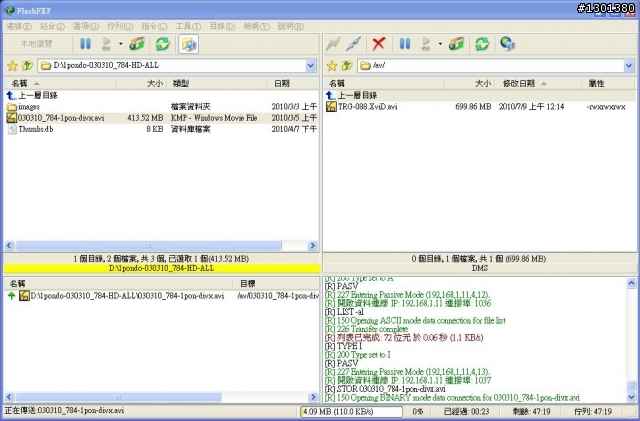
Task: Open dropdown arrow beside remote play icon
Action: point(440,44)
